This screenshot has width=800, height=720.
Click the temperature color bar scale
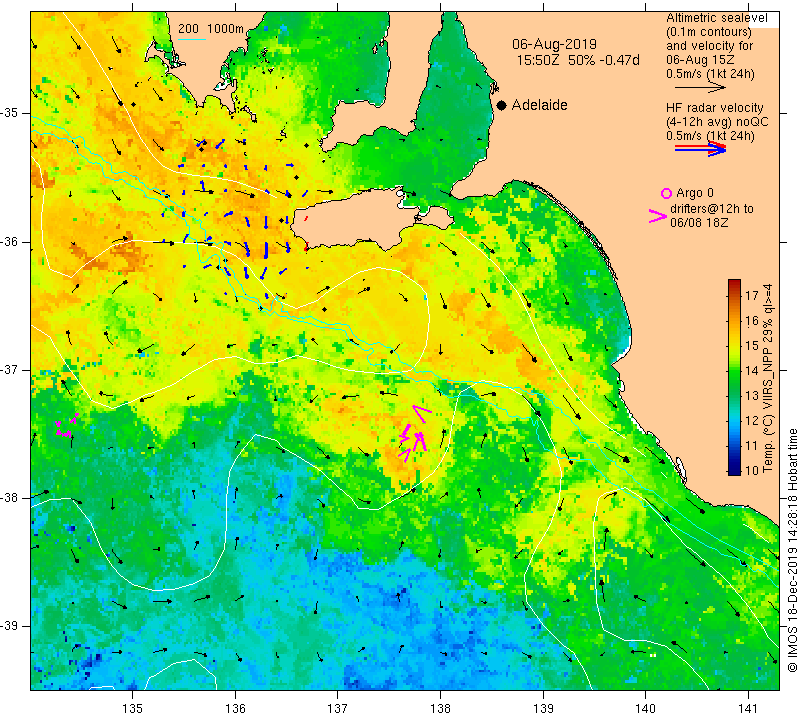[x=734, y=377]
